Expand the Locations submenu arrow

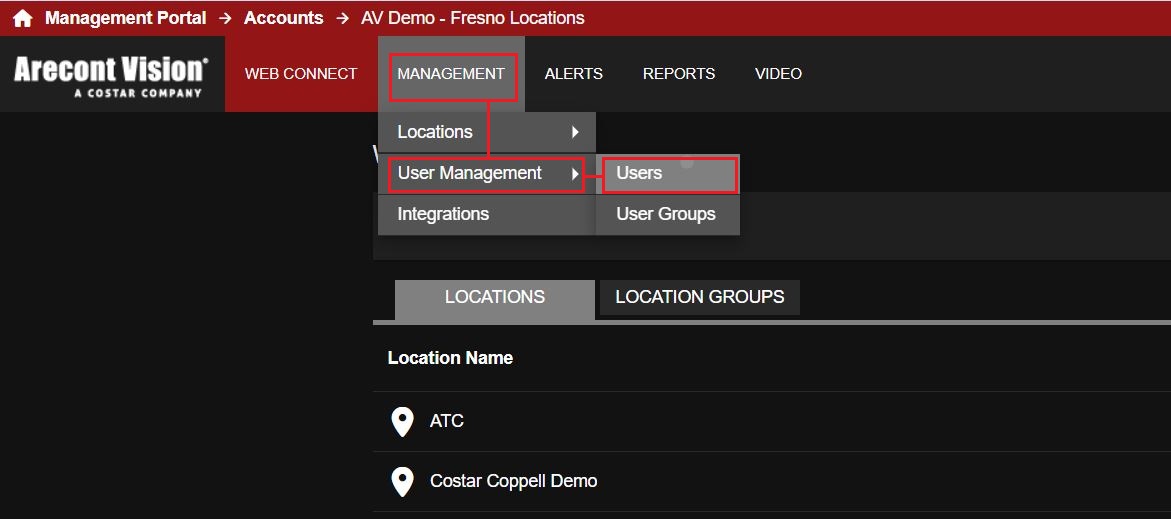575,132
